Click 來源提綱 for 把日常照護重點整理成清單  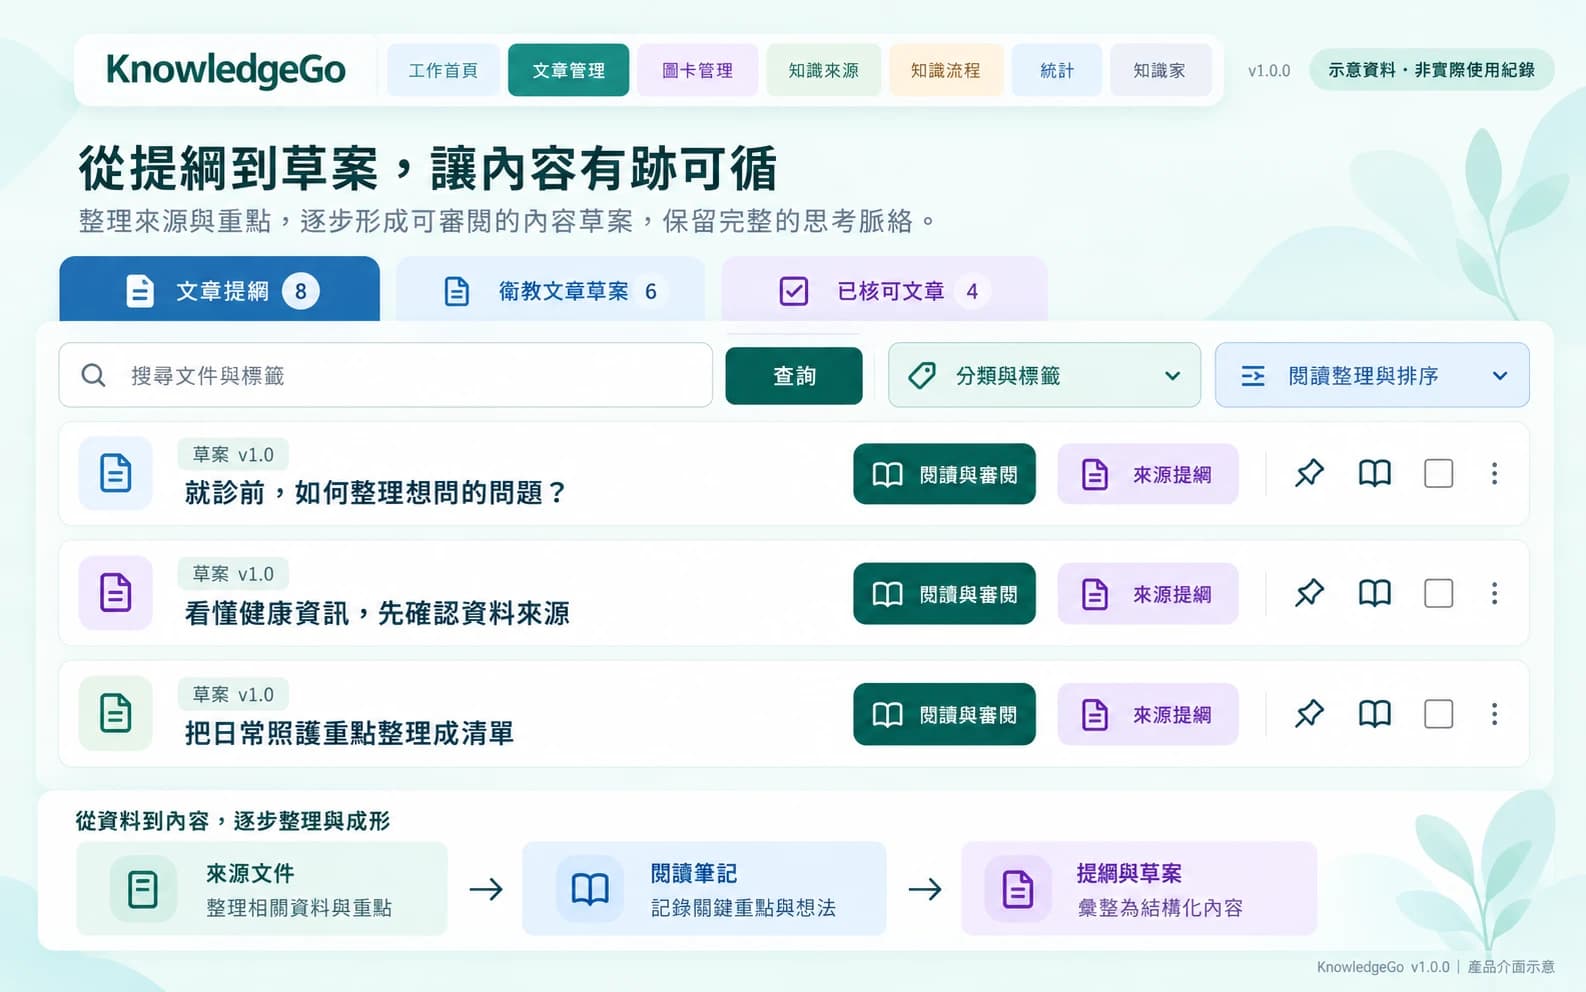pyautogui.click(x=1148, y=714)
